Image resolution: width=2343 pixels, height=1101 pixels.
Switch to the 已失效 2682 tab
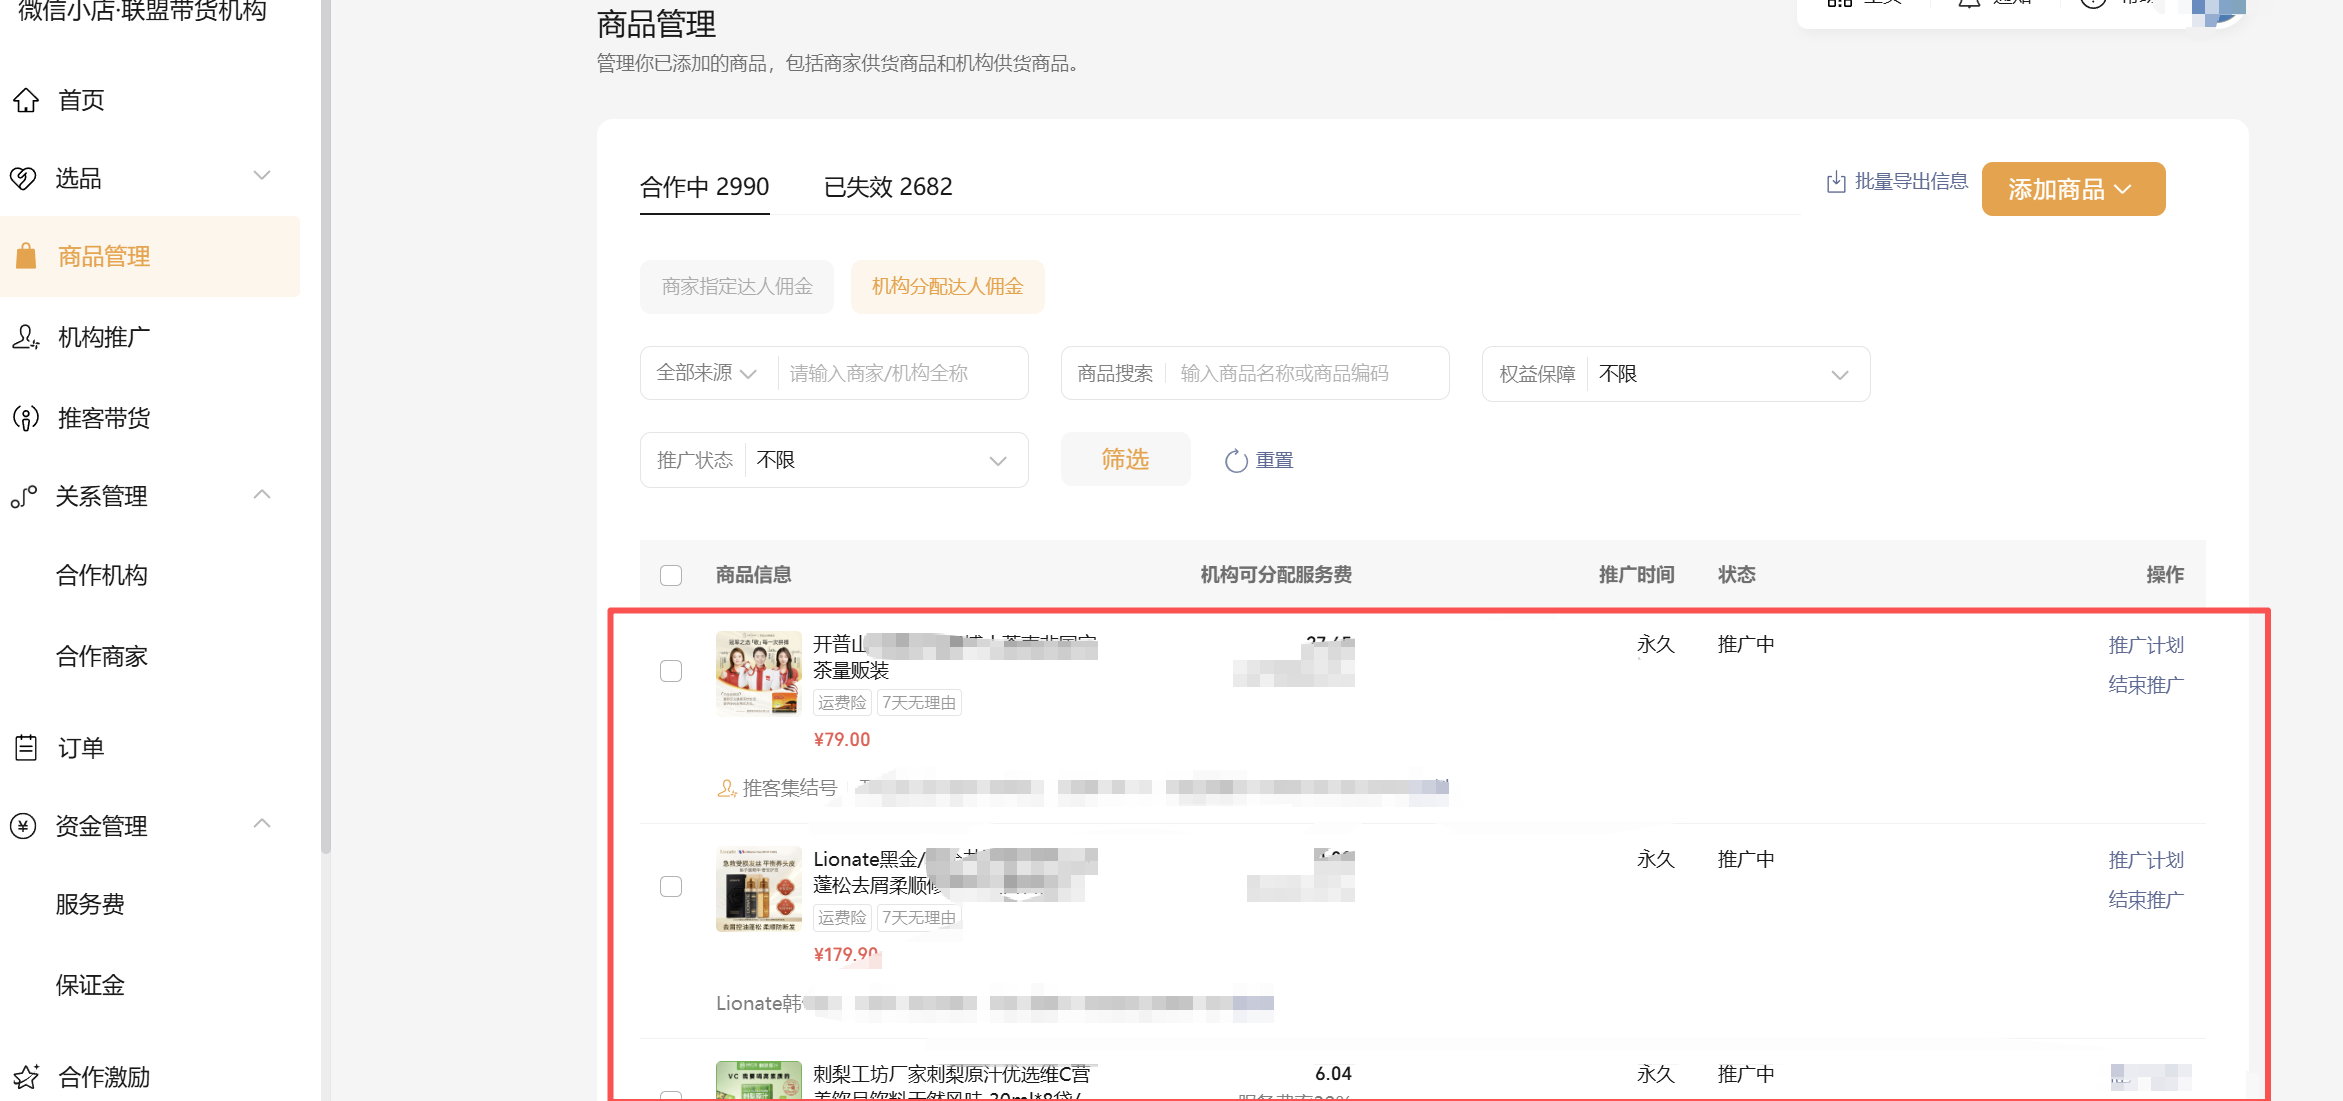pos(887,187)
